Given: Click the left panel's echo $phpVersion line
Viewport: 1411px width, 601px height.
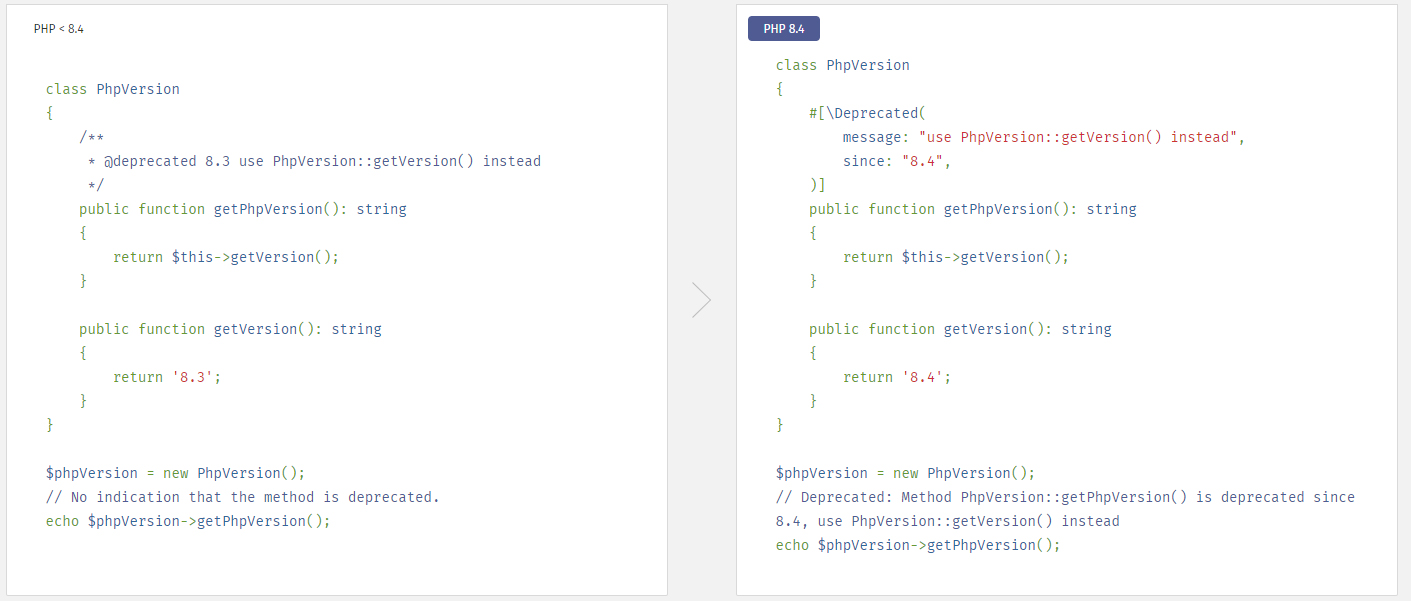Looking at the screenshot, I should tap(188, 521).
